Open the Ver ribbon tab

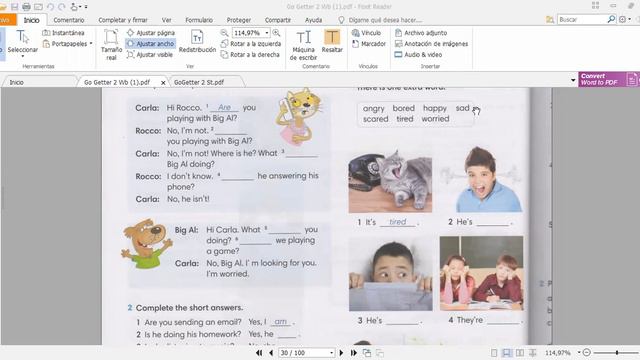pyautogui.click(x=167, y=20)
